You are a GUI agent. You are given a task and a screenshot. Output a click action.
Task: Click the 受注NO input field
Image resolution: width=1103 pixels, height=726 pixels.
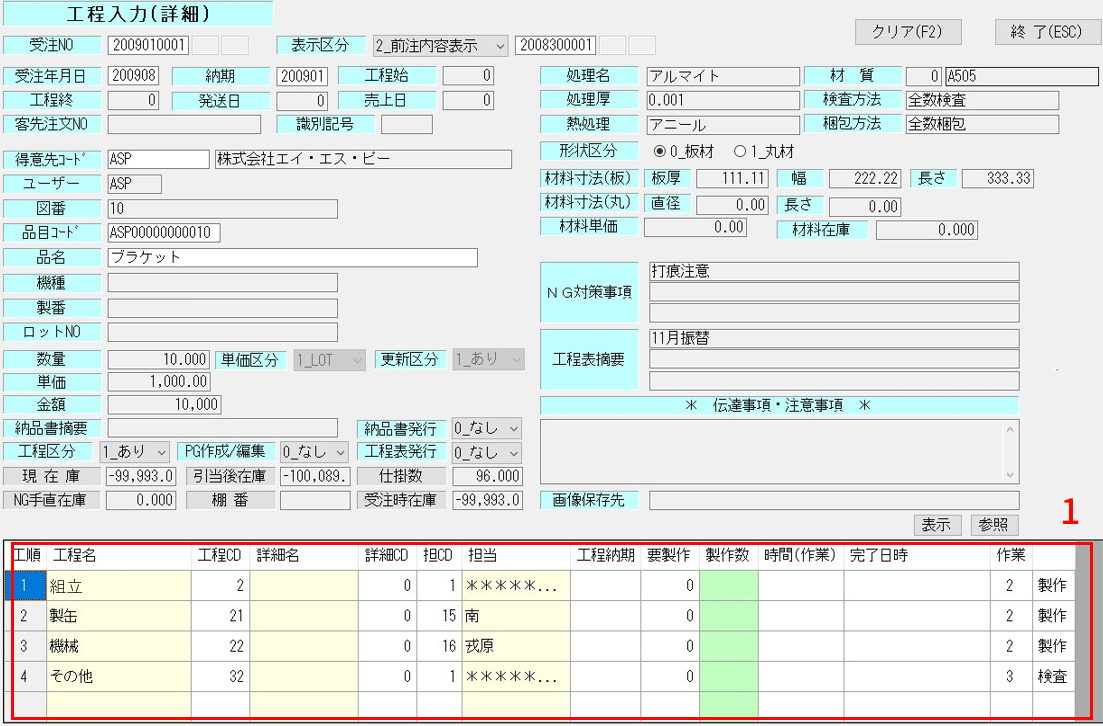[x=148, y=45]
